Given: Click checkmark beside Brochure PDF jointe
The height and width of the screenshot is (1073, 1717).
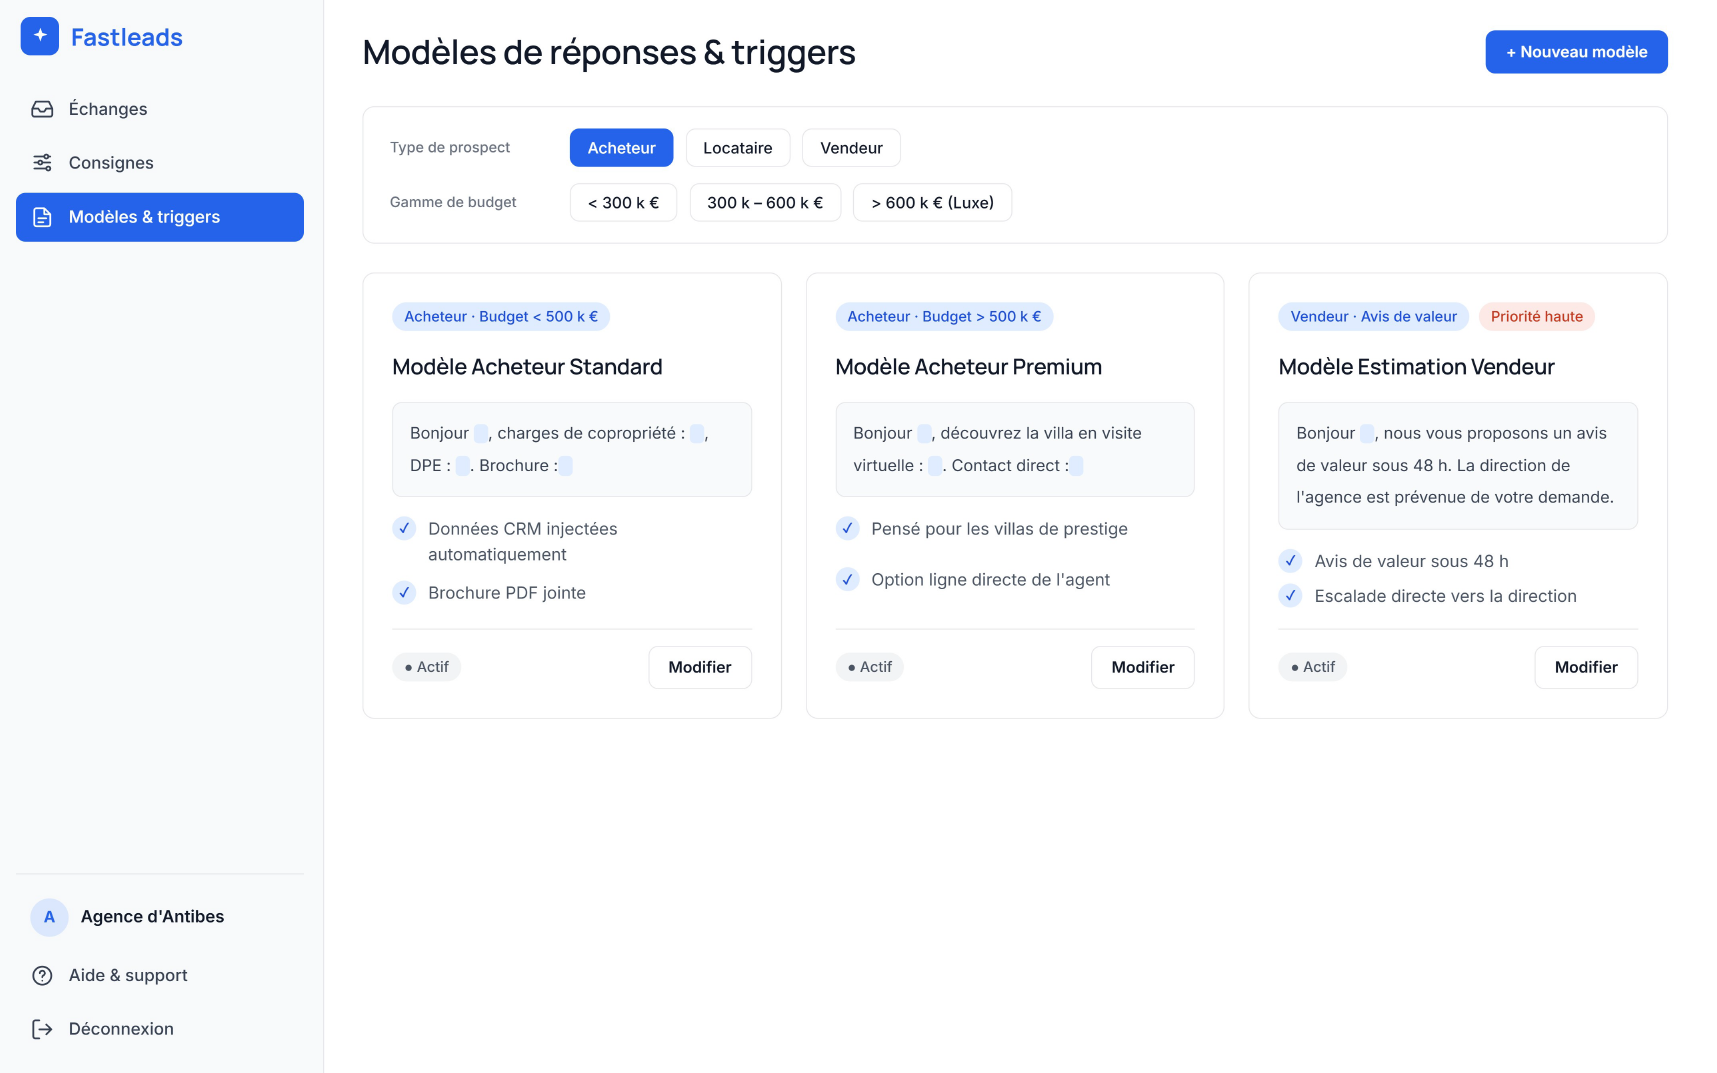Looking at the screenshot, I should 404,592.
